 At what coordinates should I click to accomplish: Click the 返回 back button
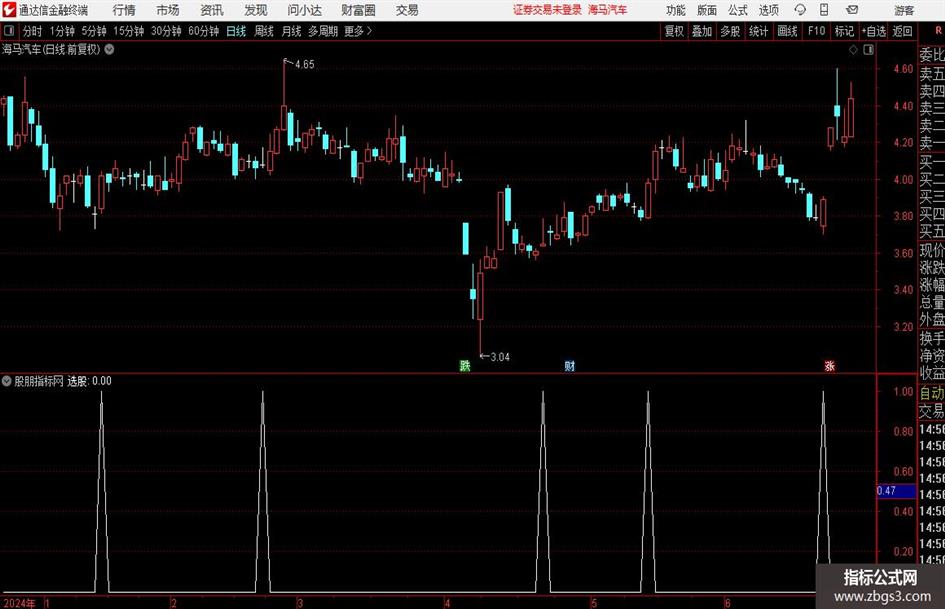tap(902, 31)
